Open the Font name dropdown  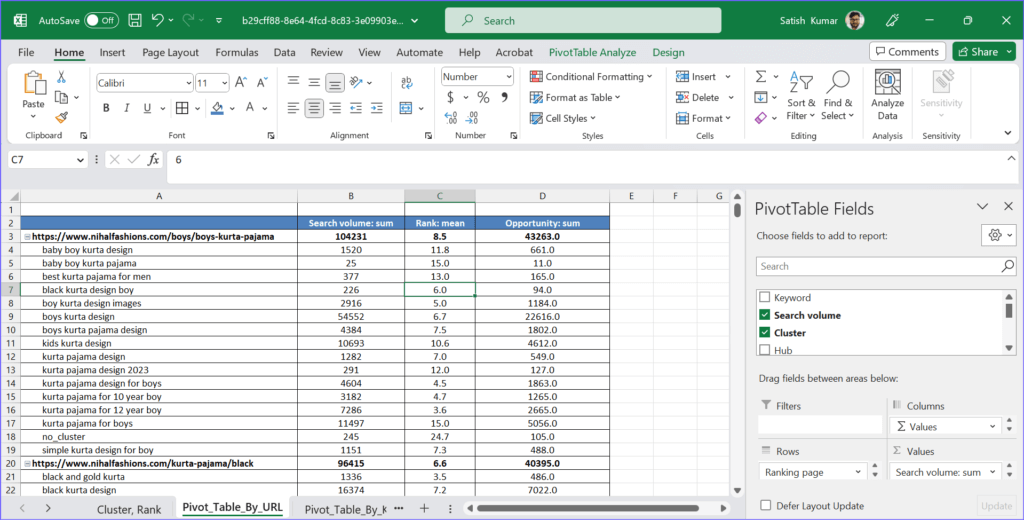point(189,83)
